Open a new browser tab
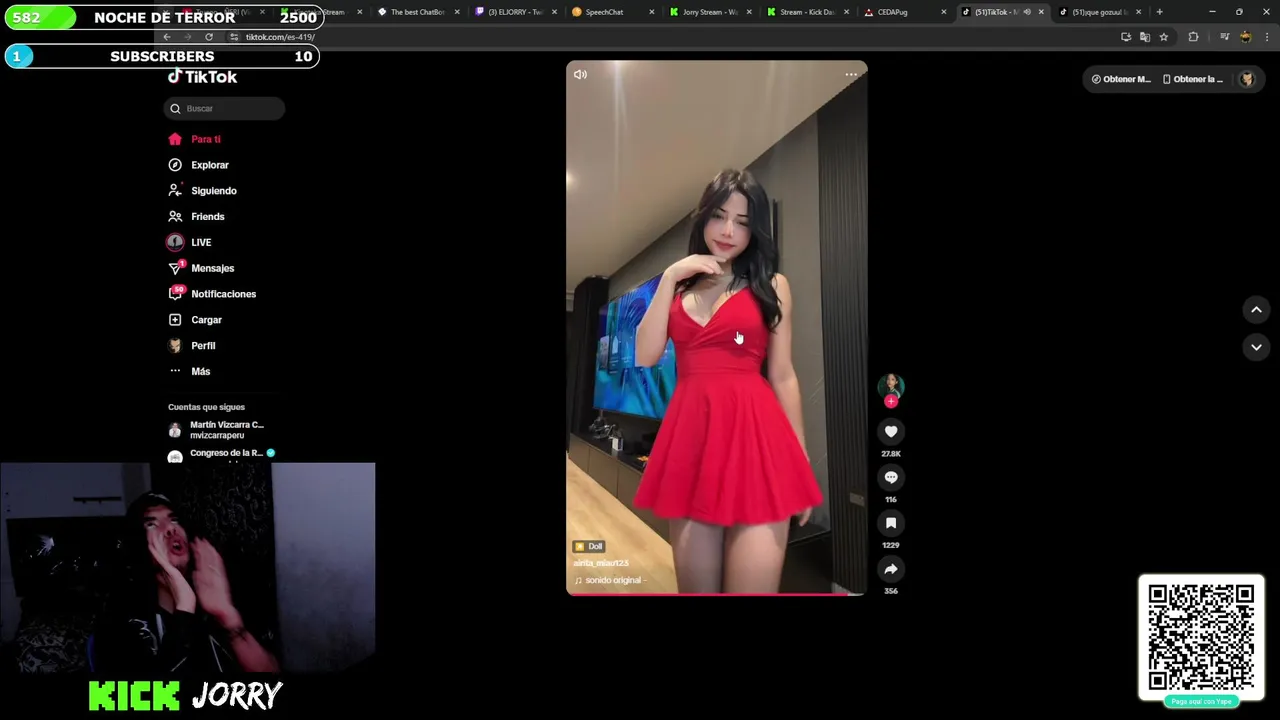1280x720 pixels. click(x=1159, y=12)
